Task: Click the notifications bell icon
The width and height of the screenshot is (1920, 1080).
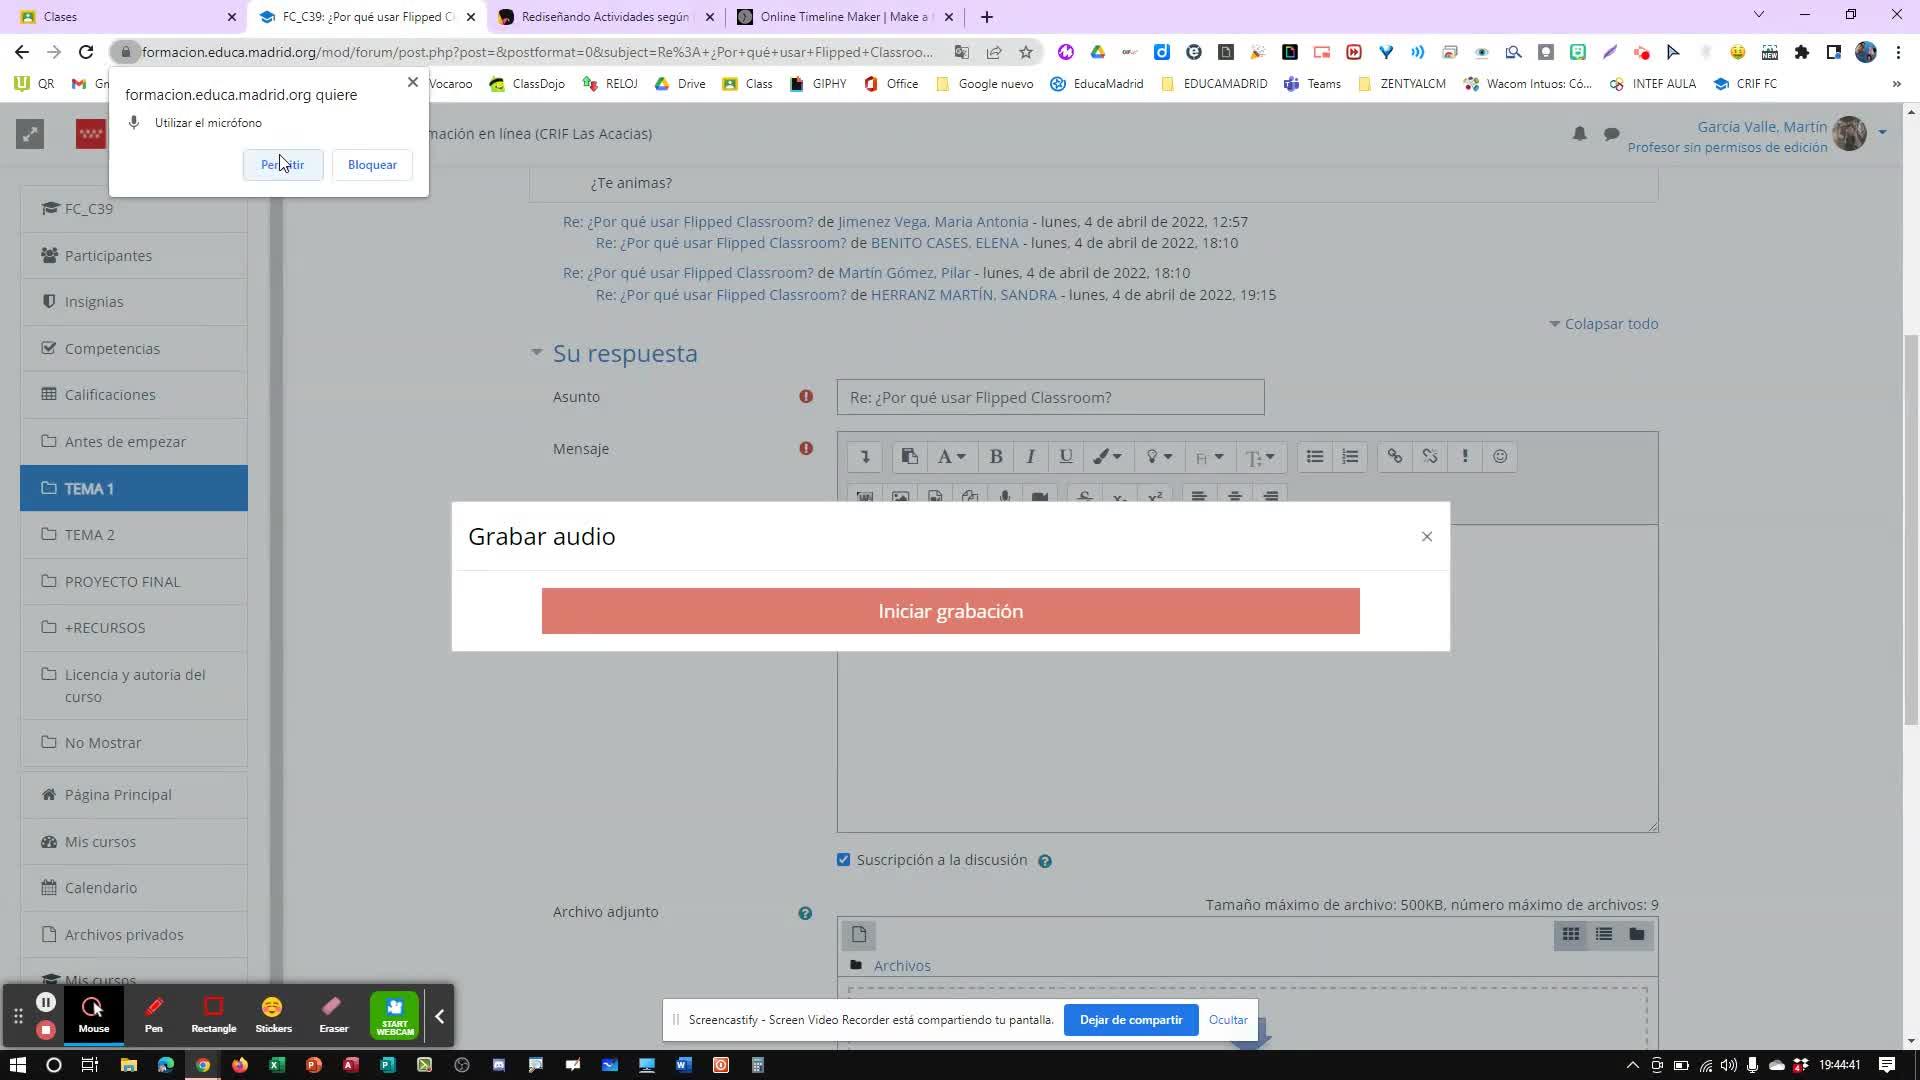Action: click(1579, 134)
